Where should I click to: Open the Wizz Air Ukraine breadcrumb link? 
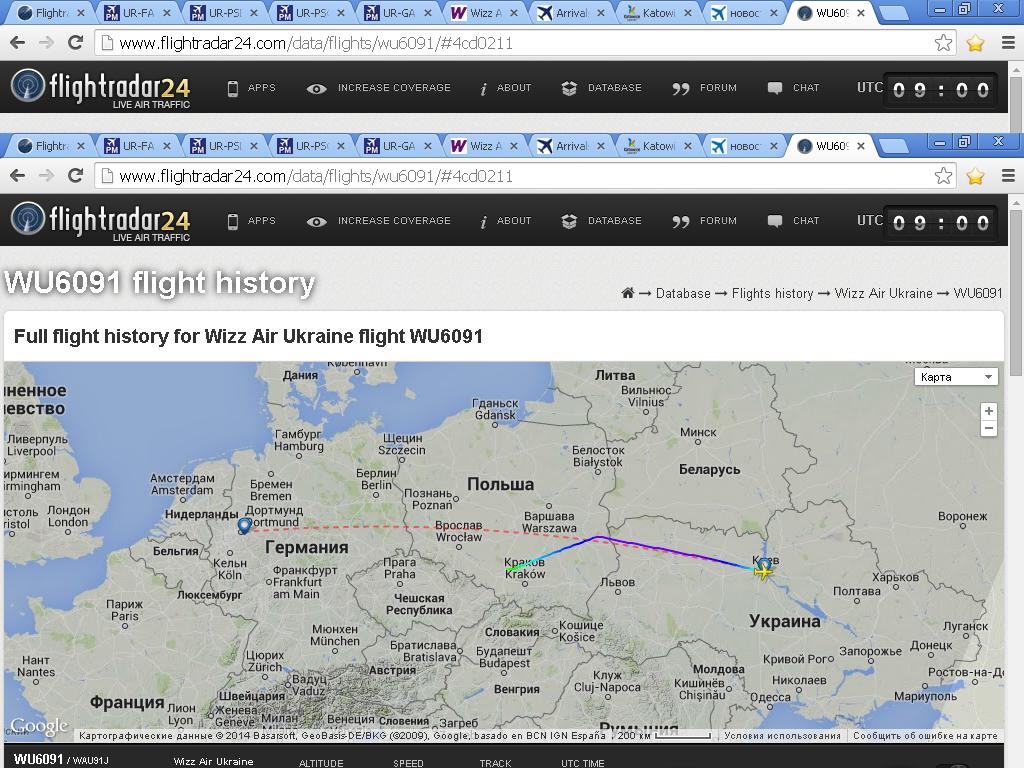883,293
